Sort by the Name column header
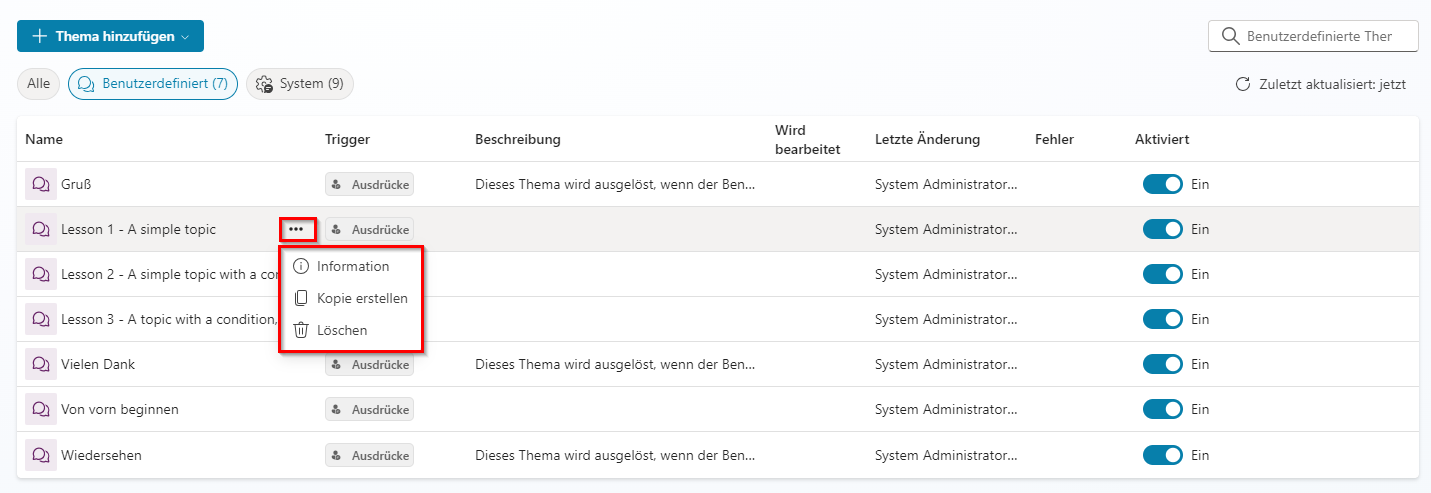 pyautogui.click(x=44, y=139)
